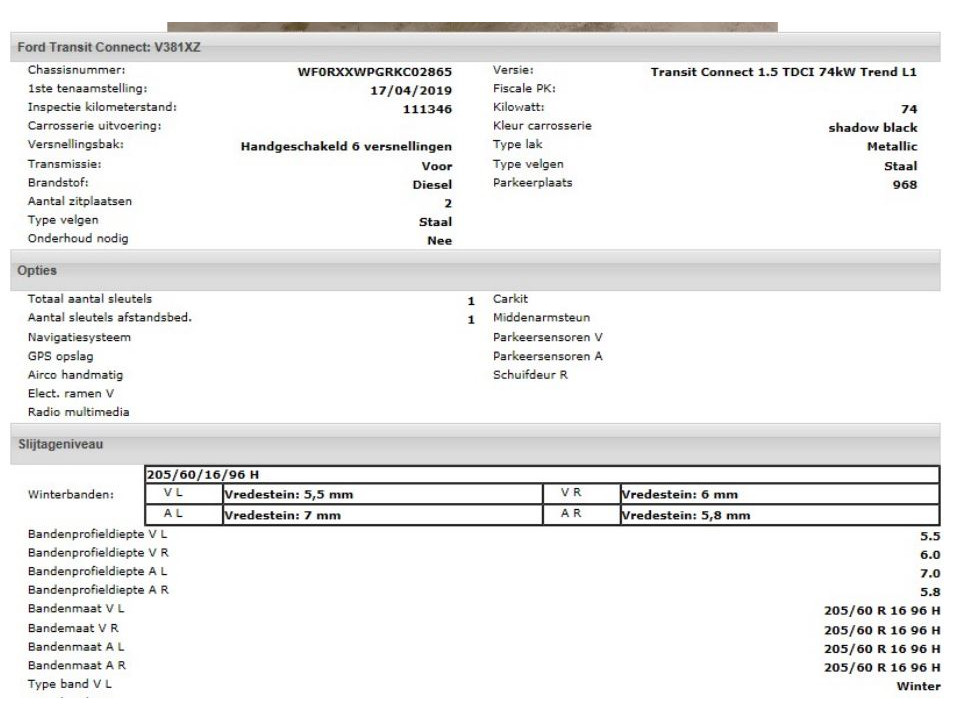The height and width of the screenshot is (721, 962).
Task: Click the 'Kilowatt:' label
Action: coord(518,107)
